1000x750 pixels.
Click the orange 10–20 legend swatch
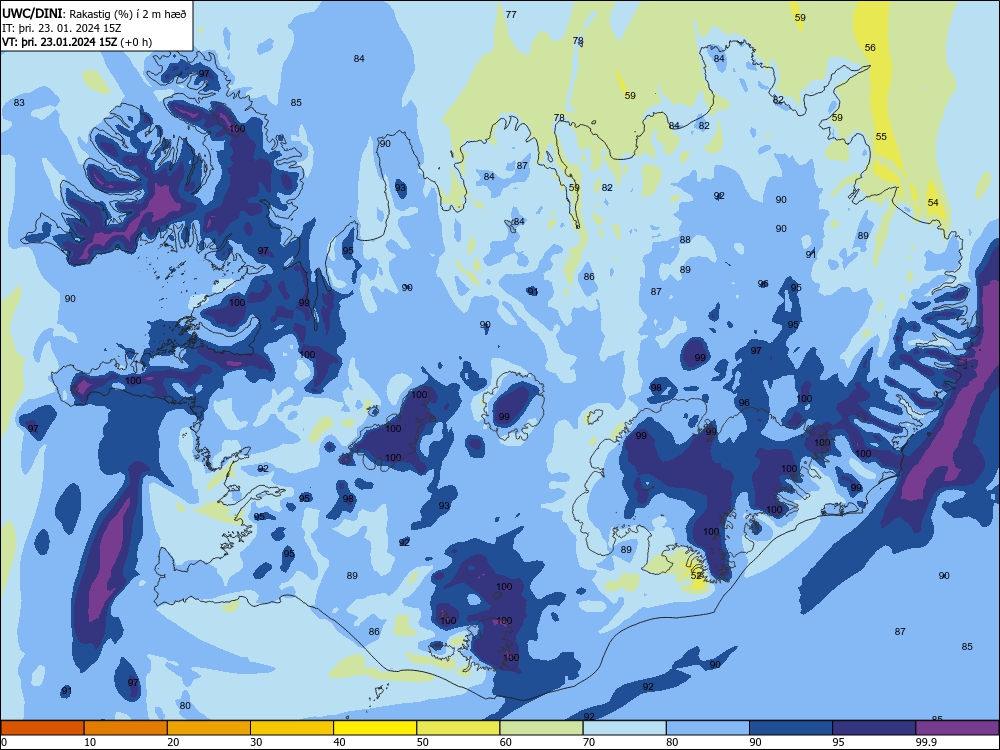pyautogui.click(x=126, y=728)
